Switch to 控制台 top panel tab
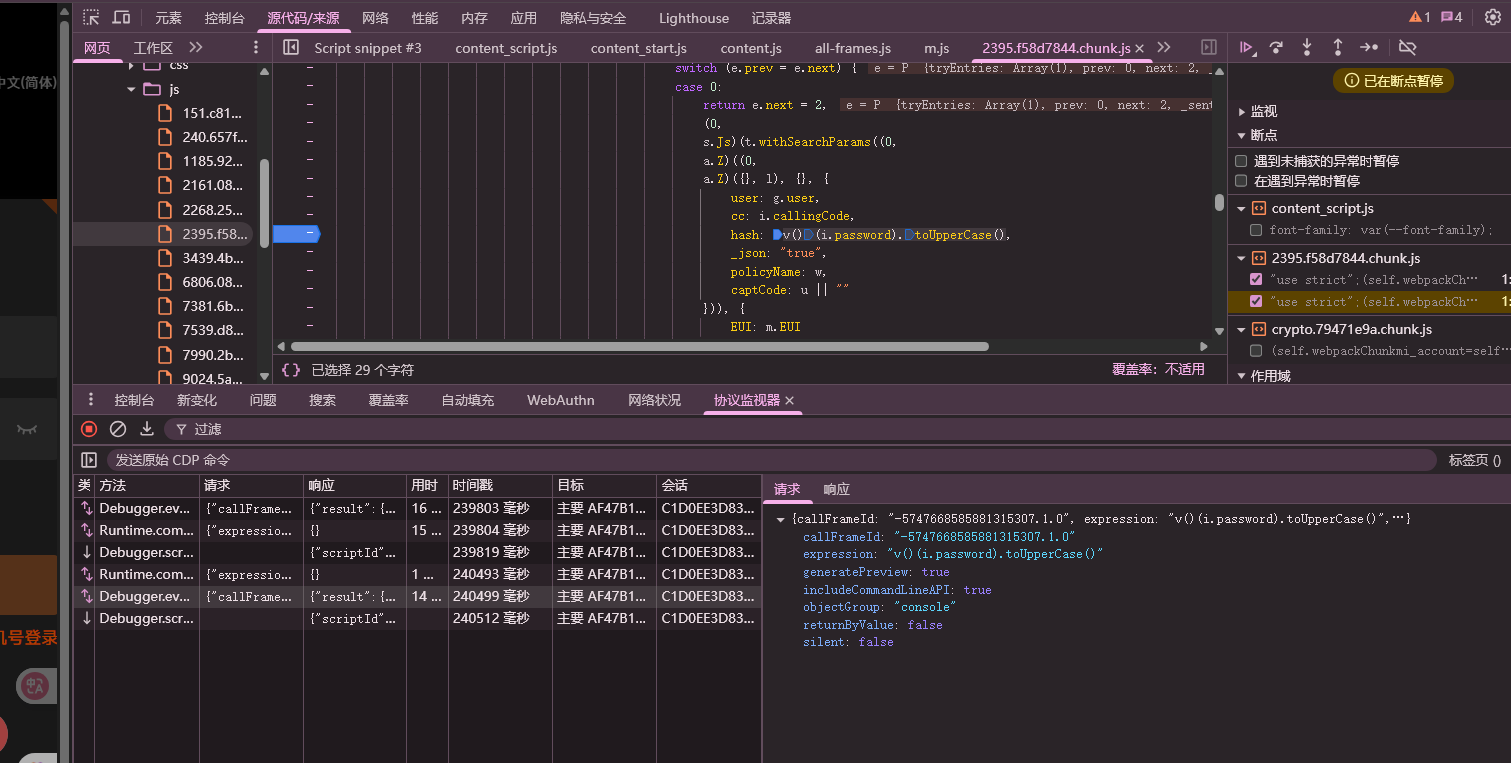This screenshot has height=763, width=1511. (x=224, y=18)
